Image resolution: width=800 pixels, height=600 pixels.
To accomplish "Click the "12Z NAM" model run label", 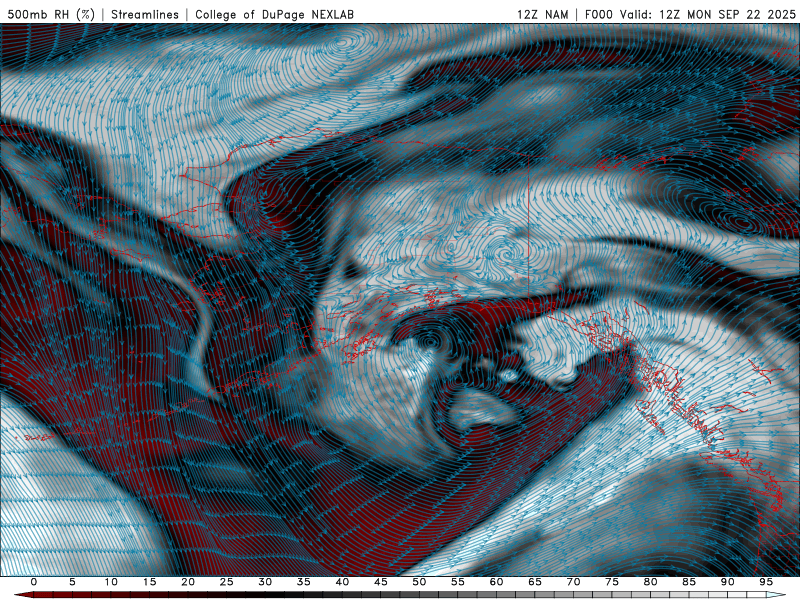I will pos(542,14).
